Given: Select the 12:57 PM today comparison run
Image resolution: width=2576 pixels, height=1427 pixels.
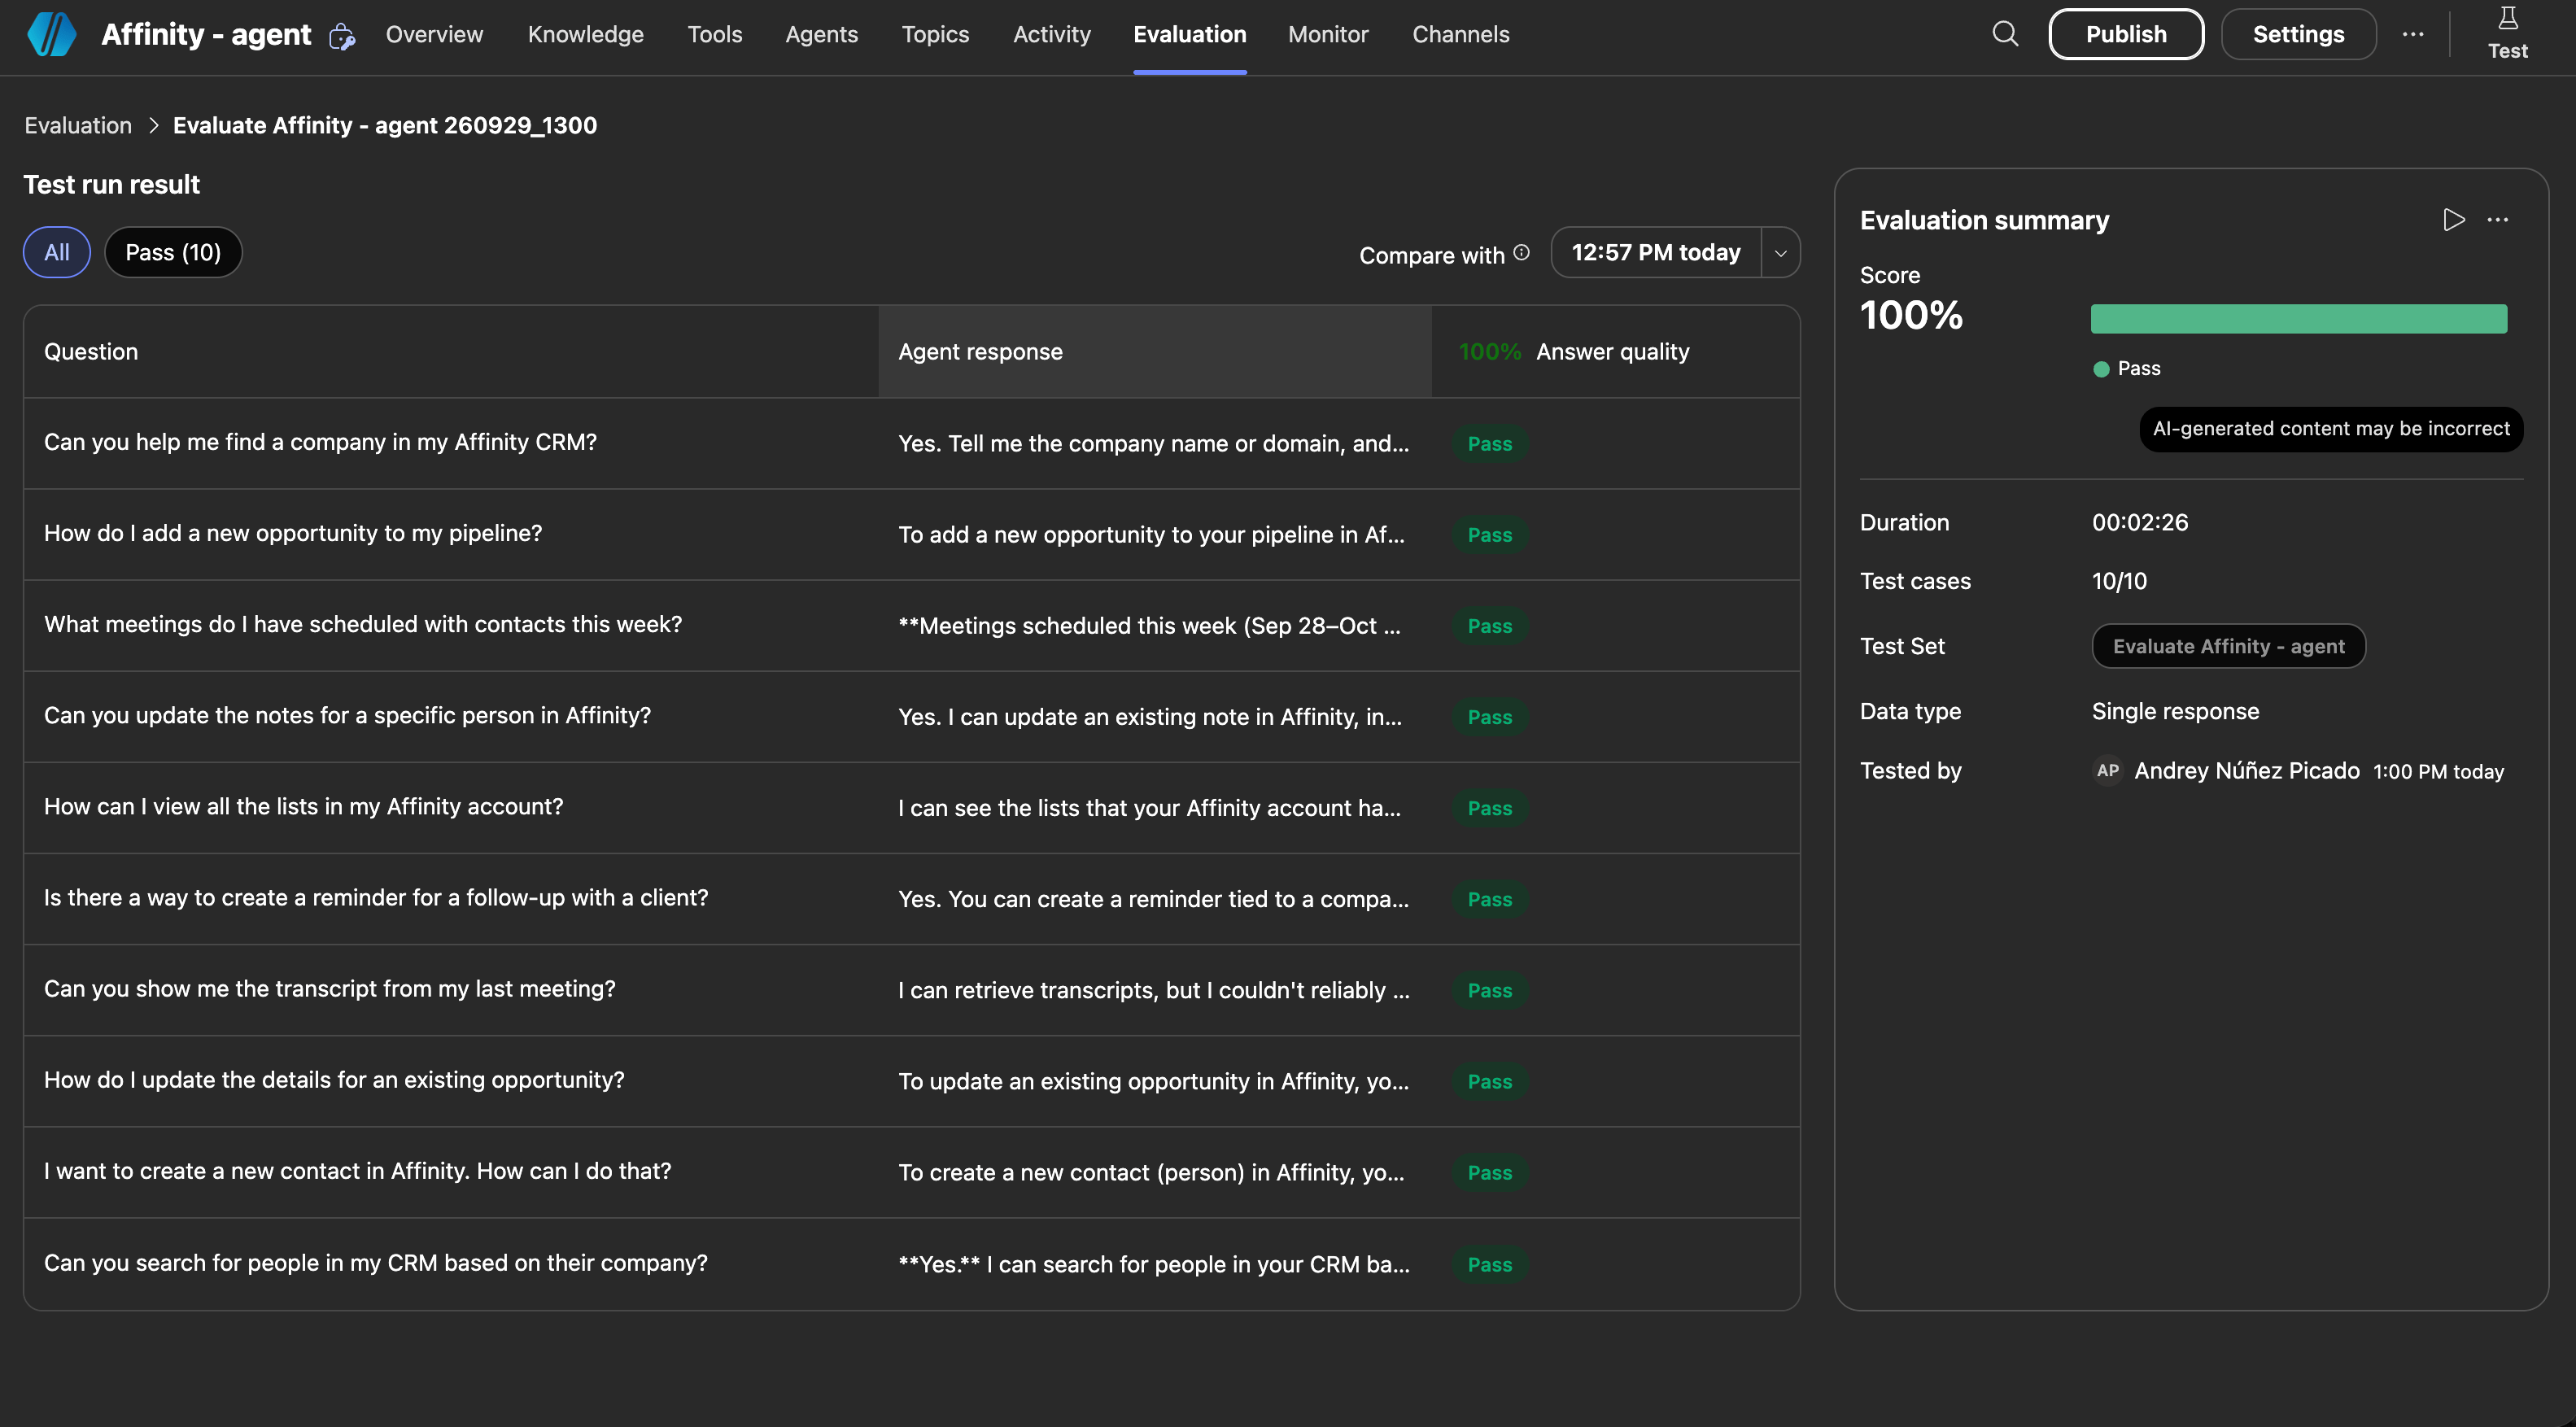Looking at the screenshot, I should [1656, 253].
